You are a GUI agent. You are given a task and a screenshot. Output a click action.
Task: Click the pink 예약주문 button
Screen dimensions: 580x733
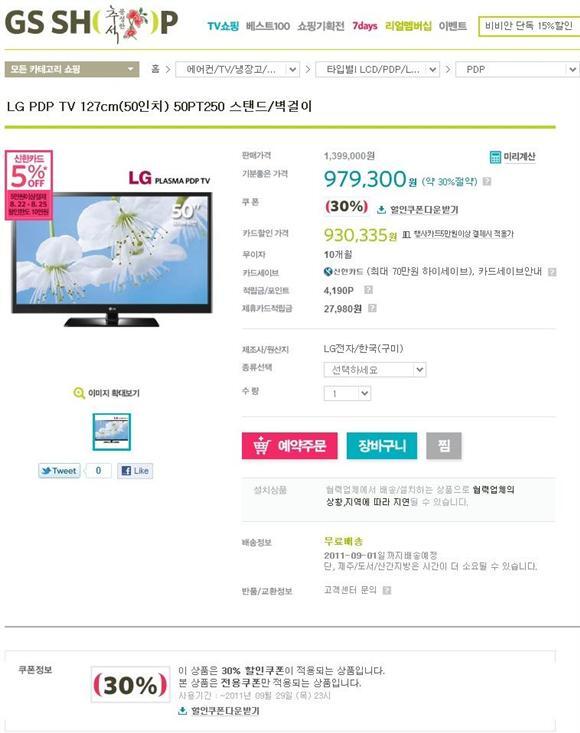point(290,446)
